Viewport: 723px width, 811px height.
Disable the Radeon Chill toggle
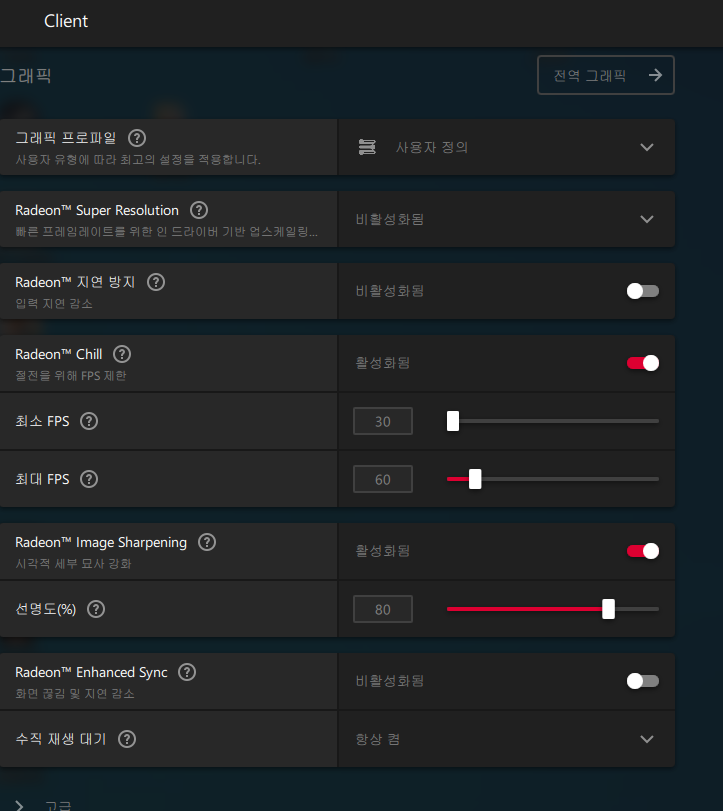click(643, 363)
